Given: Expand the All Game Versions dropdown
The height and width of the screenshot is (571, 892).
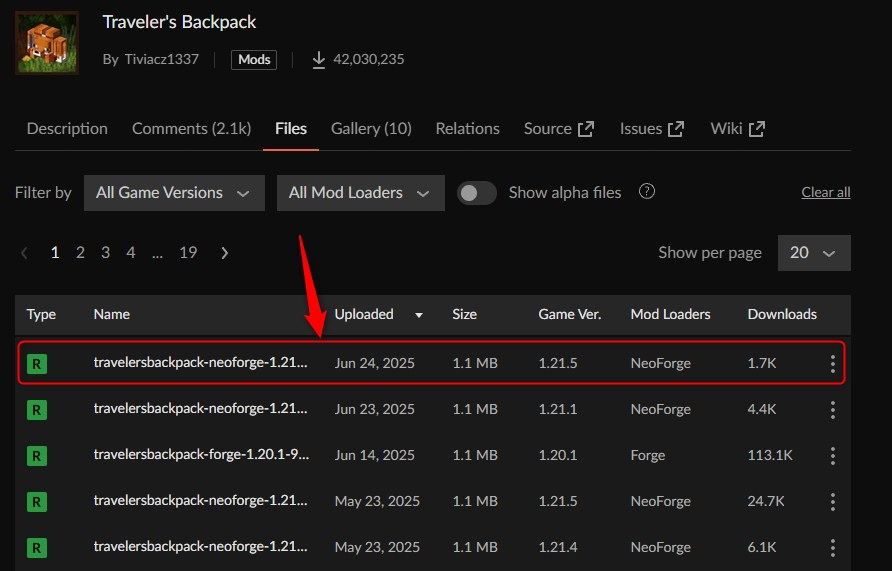Looking at the screenshot, I should tap(174, 193).
